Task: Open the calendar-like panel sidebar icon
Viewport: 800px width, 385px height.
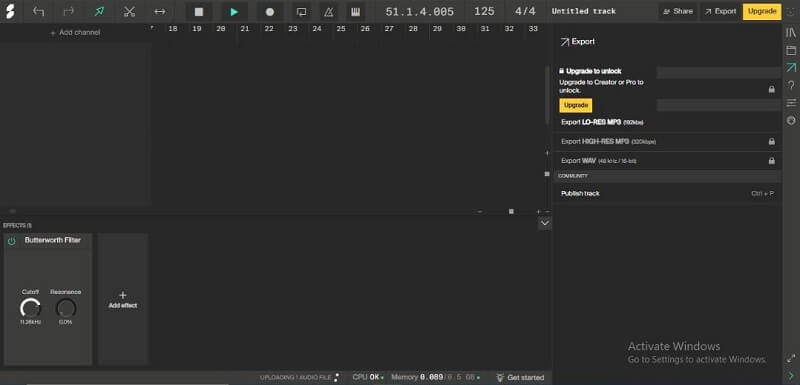Action: click(x=791, y=50)
